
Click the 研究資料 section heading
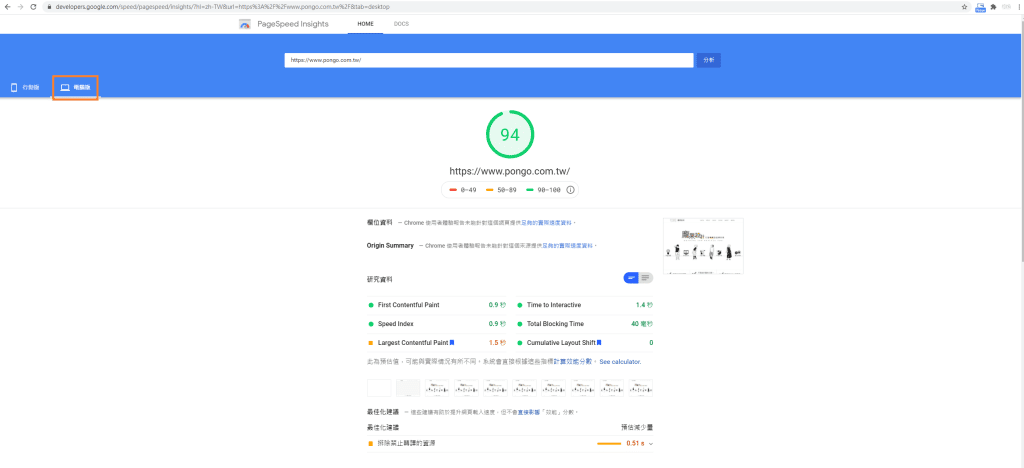pyautogui.click(x=380, y=279)
